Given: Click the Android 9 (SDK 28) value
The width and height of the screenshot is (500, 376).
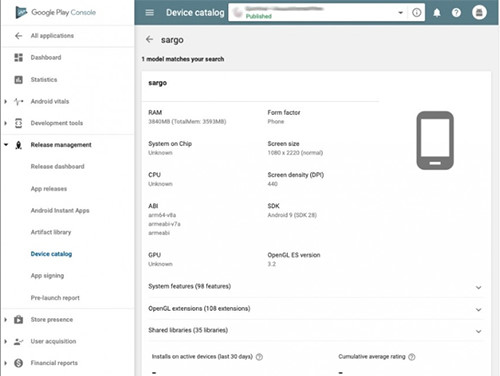Looking at the screenshot, I should tap(292, 215).
